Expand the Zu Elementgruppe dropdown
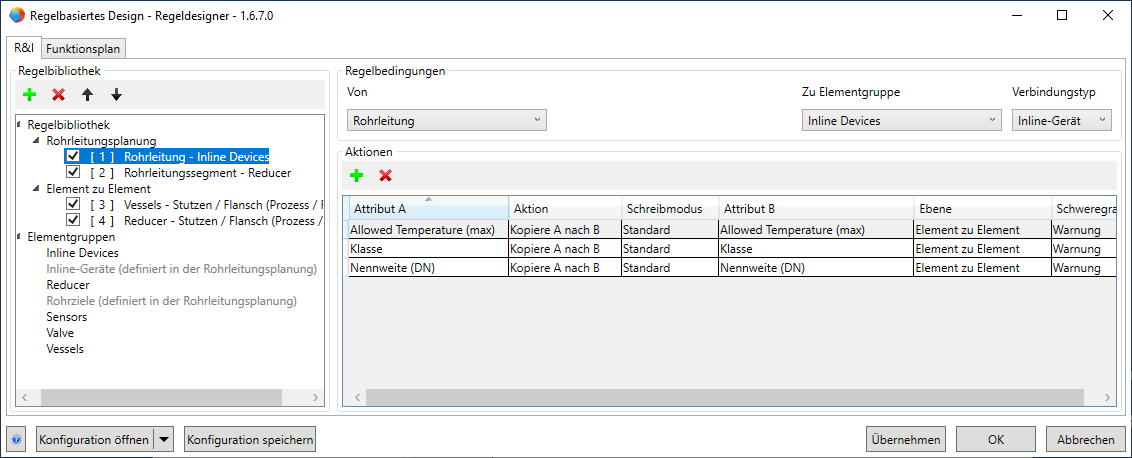Viewport: 1132px width, 458px height. click(x=901, y=120)
